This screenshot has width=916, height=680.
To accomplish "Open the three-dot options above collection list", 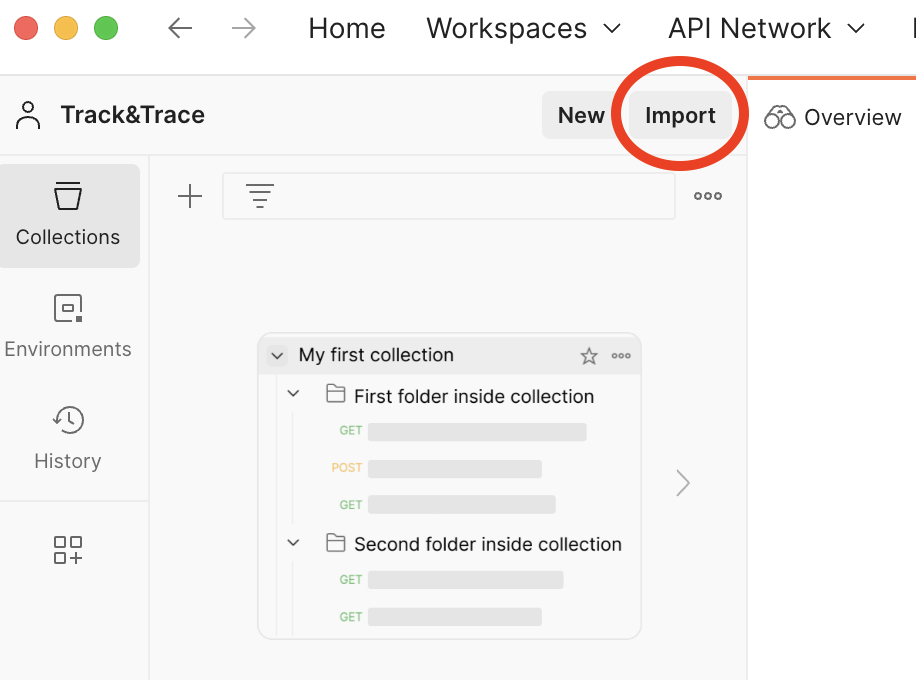I will (708, 196).
